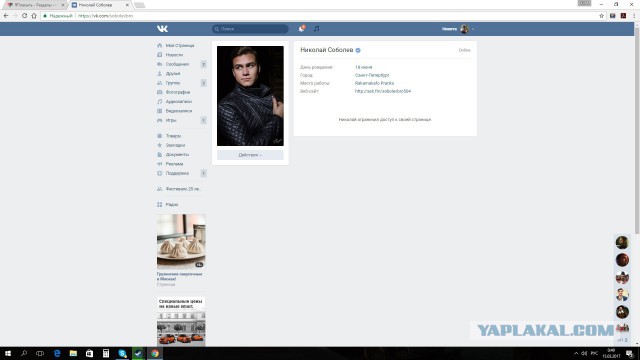The height and width of the screenshot is (360, 640).
Task: Open the ask.fm website link
Action: [x=383, y=91]
